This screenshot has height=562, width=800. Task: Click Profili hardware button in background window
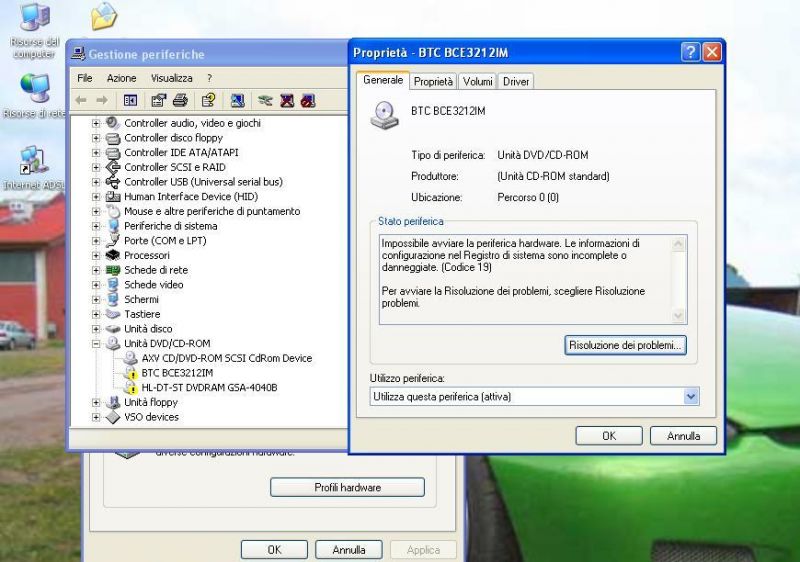click(x=347, y=488)
